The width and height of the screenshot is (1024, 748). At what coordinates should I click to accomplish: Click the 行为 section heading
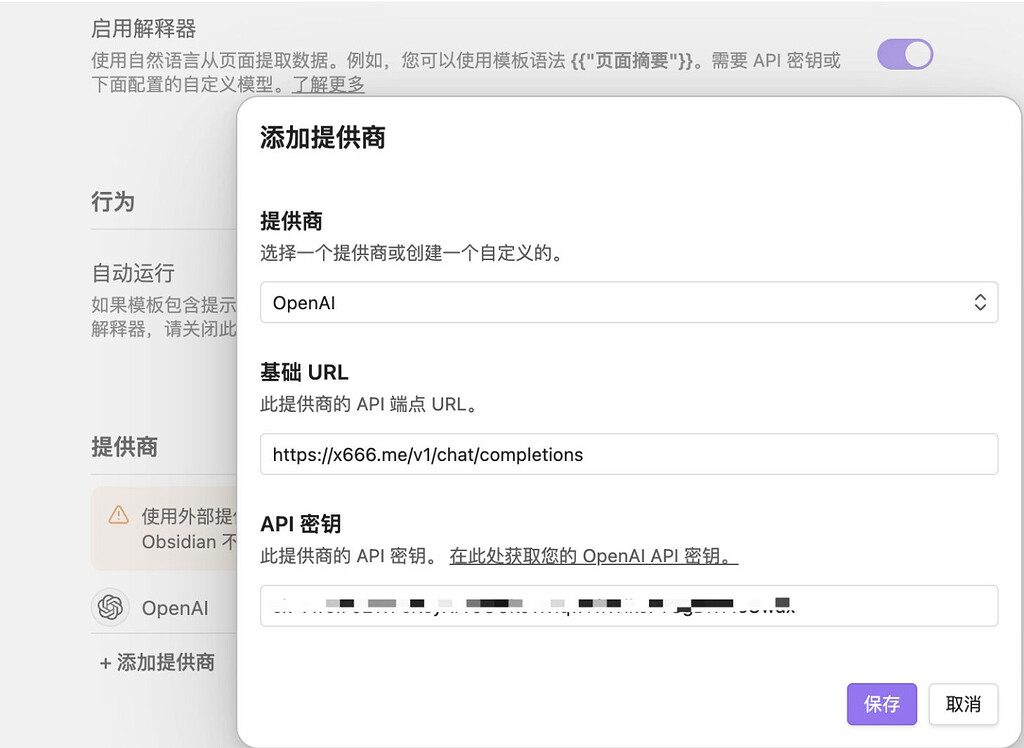click(x=113, y=201)
